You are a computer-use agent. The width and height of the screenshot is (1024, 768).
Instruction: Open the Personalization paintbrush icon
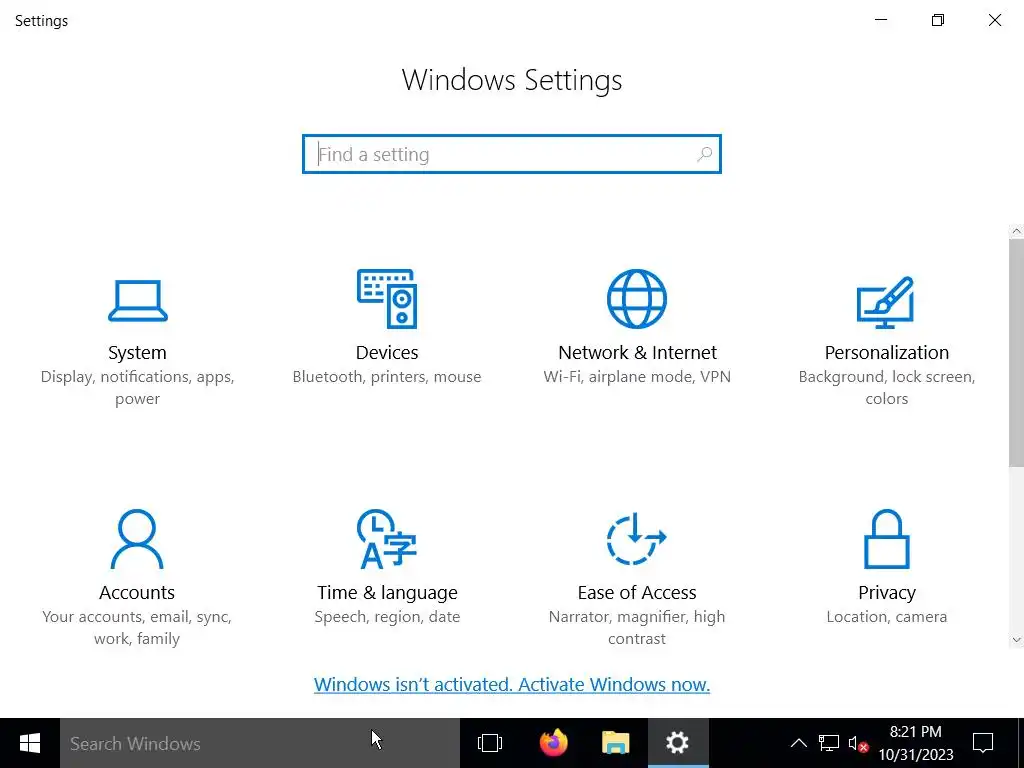pyautogui.click(x=886, y=302)
